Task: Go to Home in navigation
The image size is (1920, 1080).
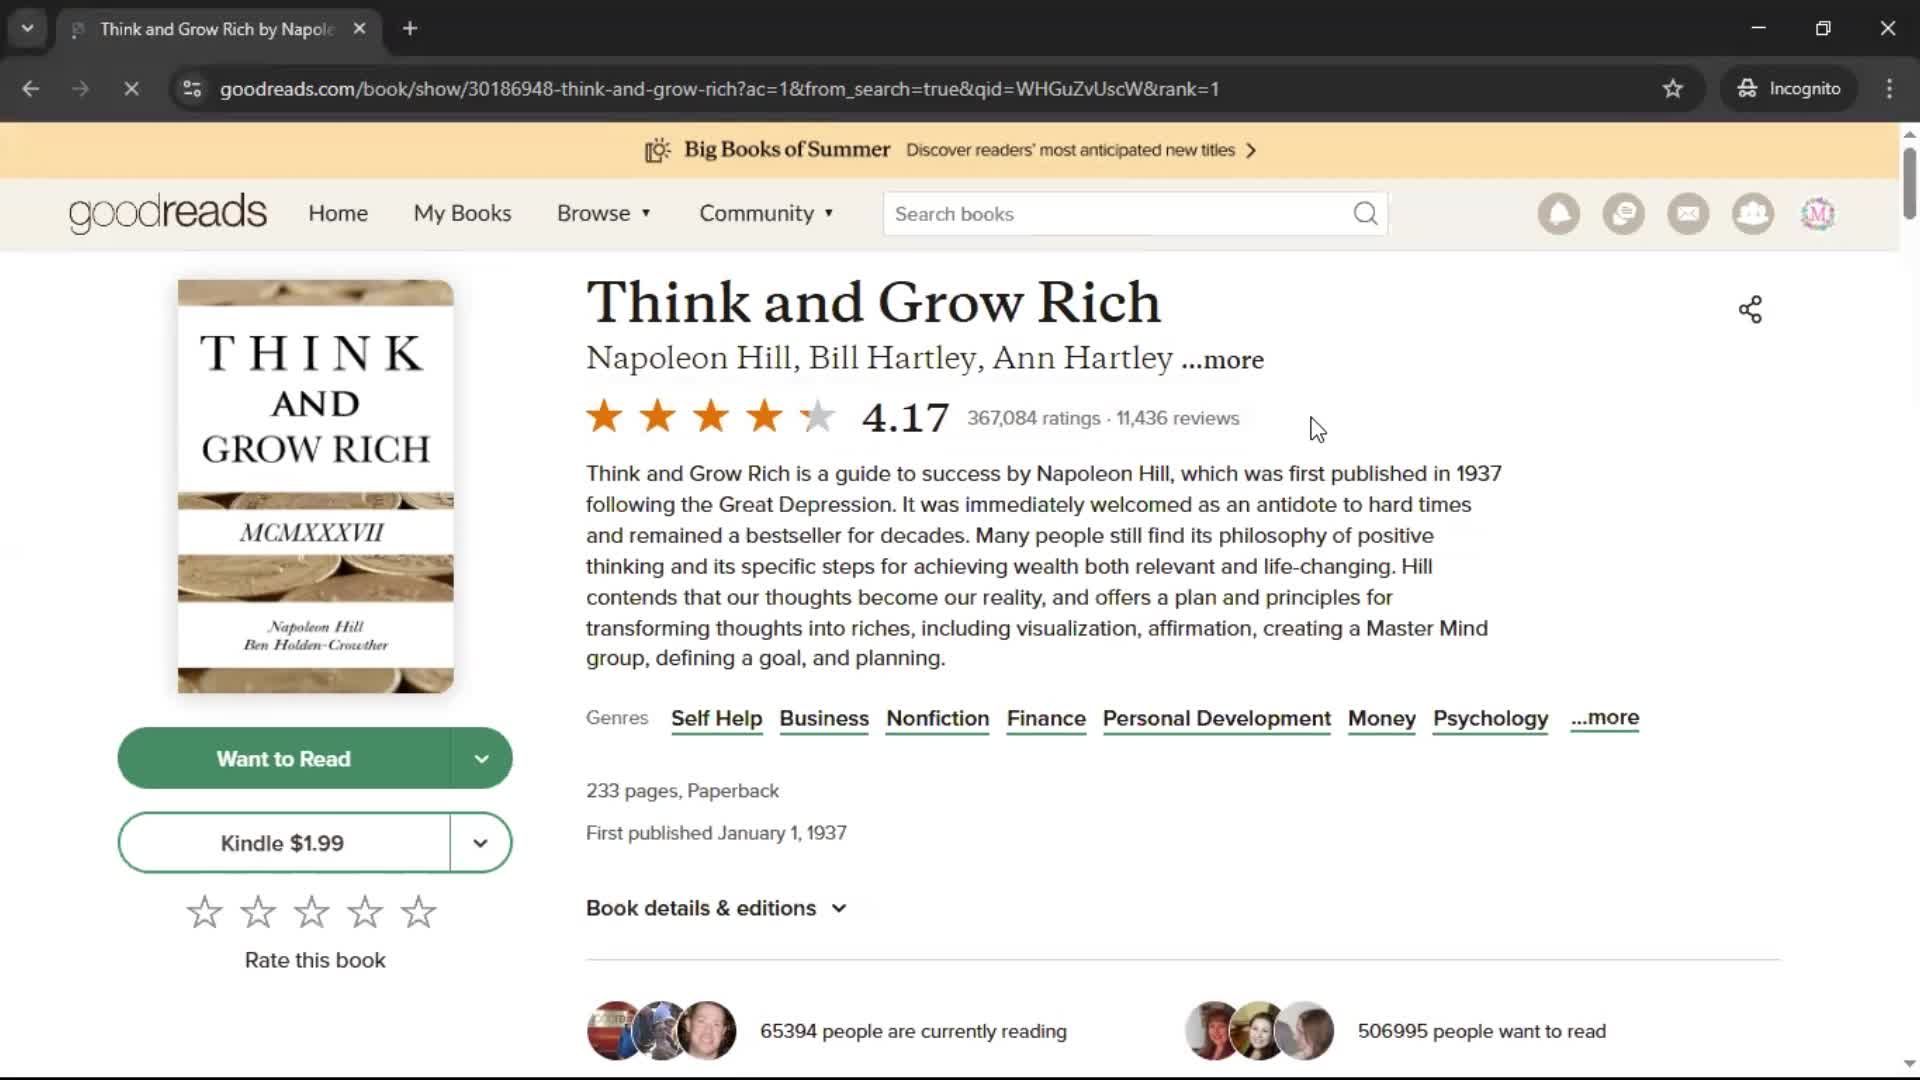Action: 338,213
